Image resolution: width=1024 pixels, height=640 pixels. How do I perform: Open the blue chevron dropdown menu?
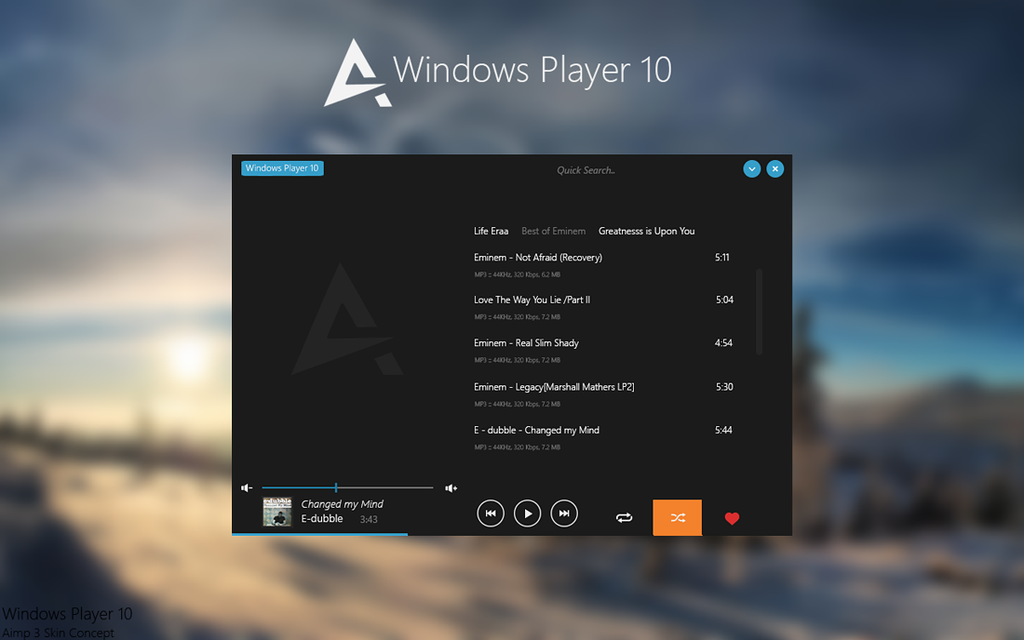coord(752,169)
